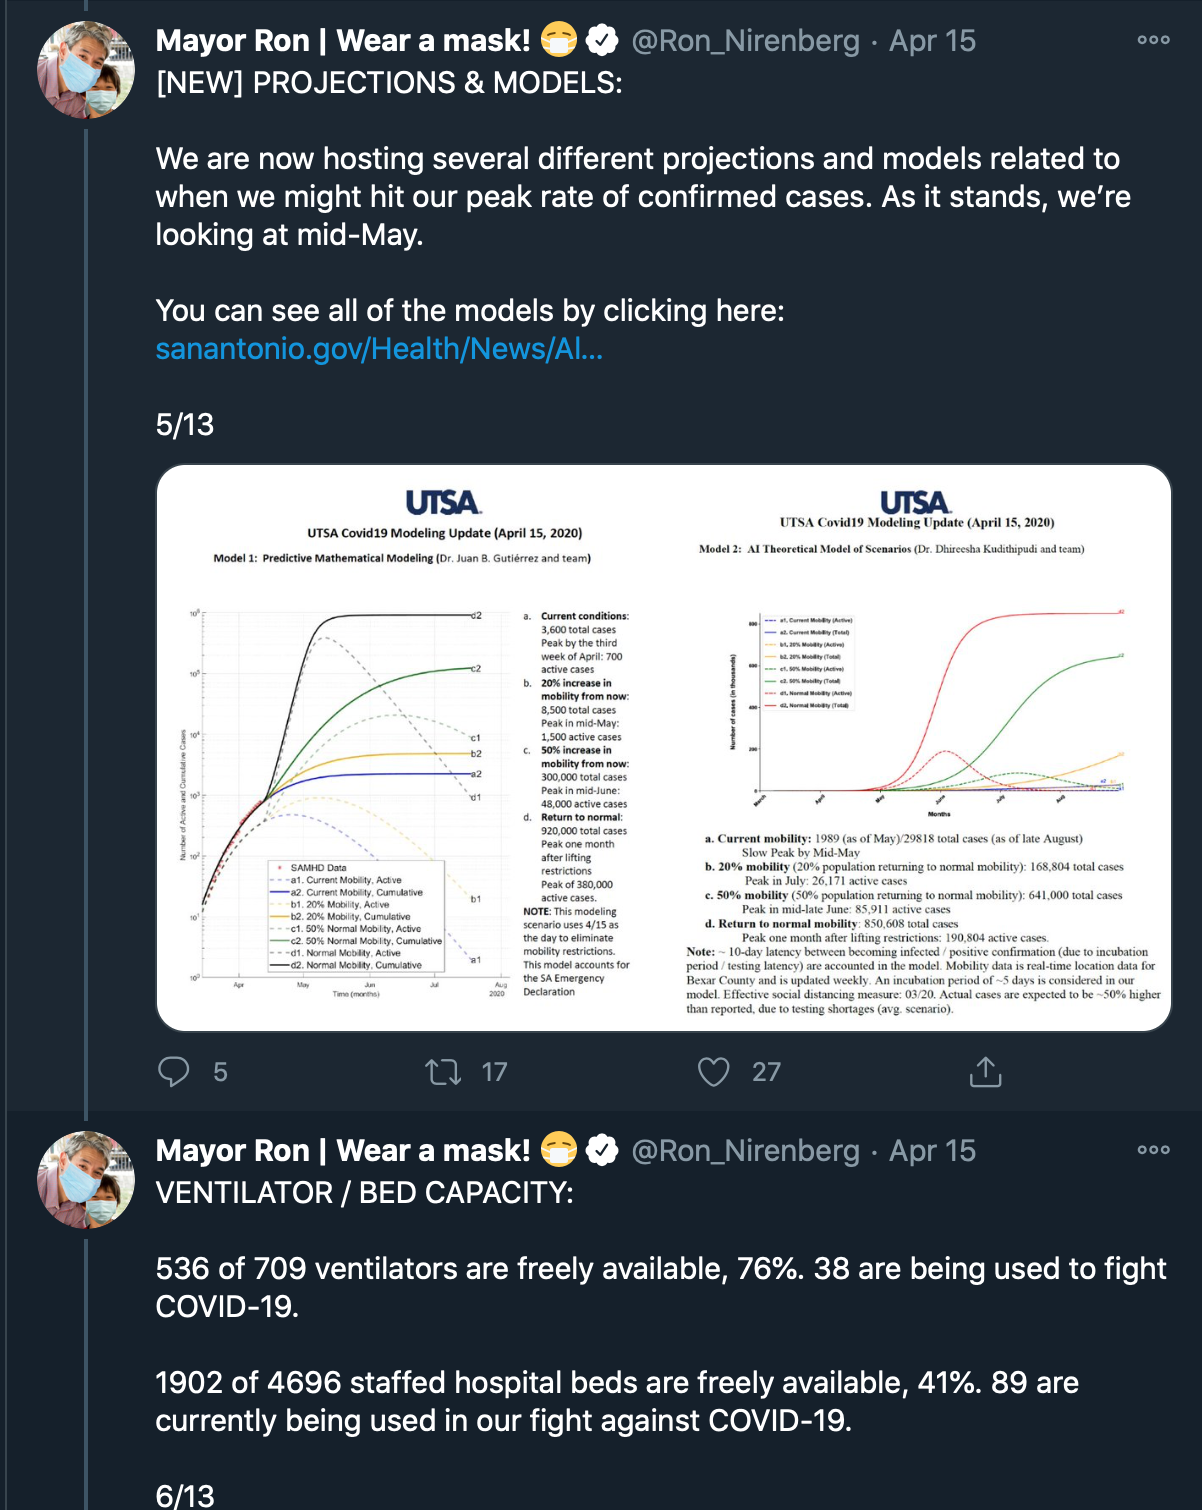Viewport: 1202px width, 1510px height.
Task: Click the Apr 15 timestamp on the first tweet
Action: [932, 41]
